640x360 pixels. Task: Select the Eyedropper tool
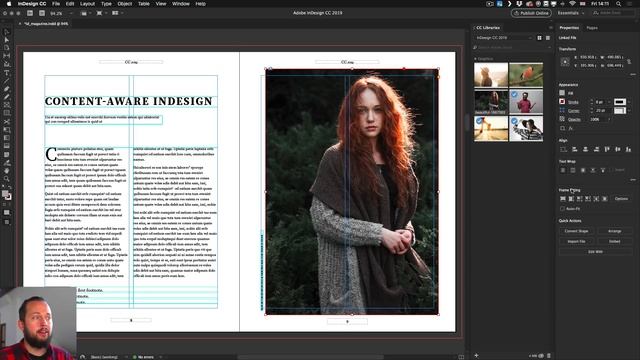(x=7, y=162)
